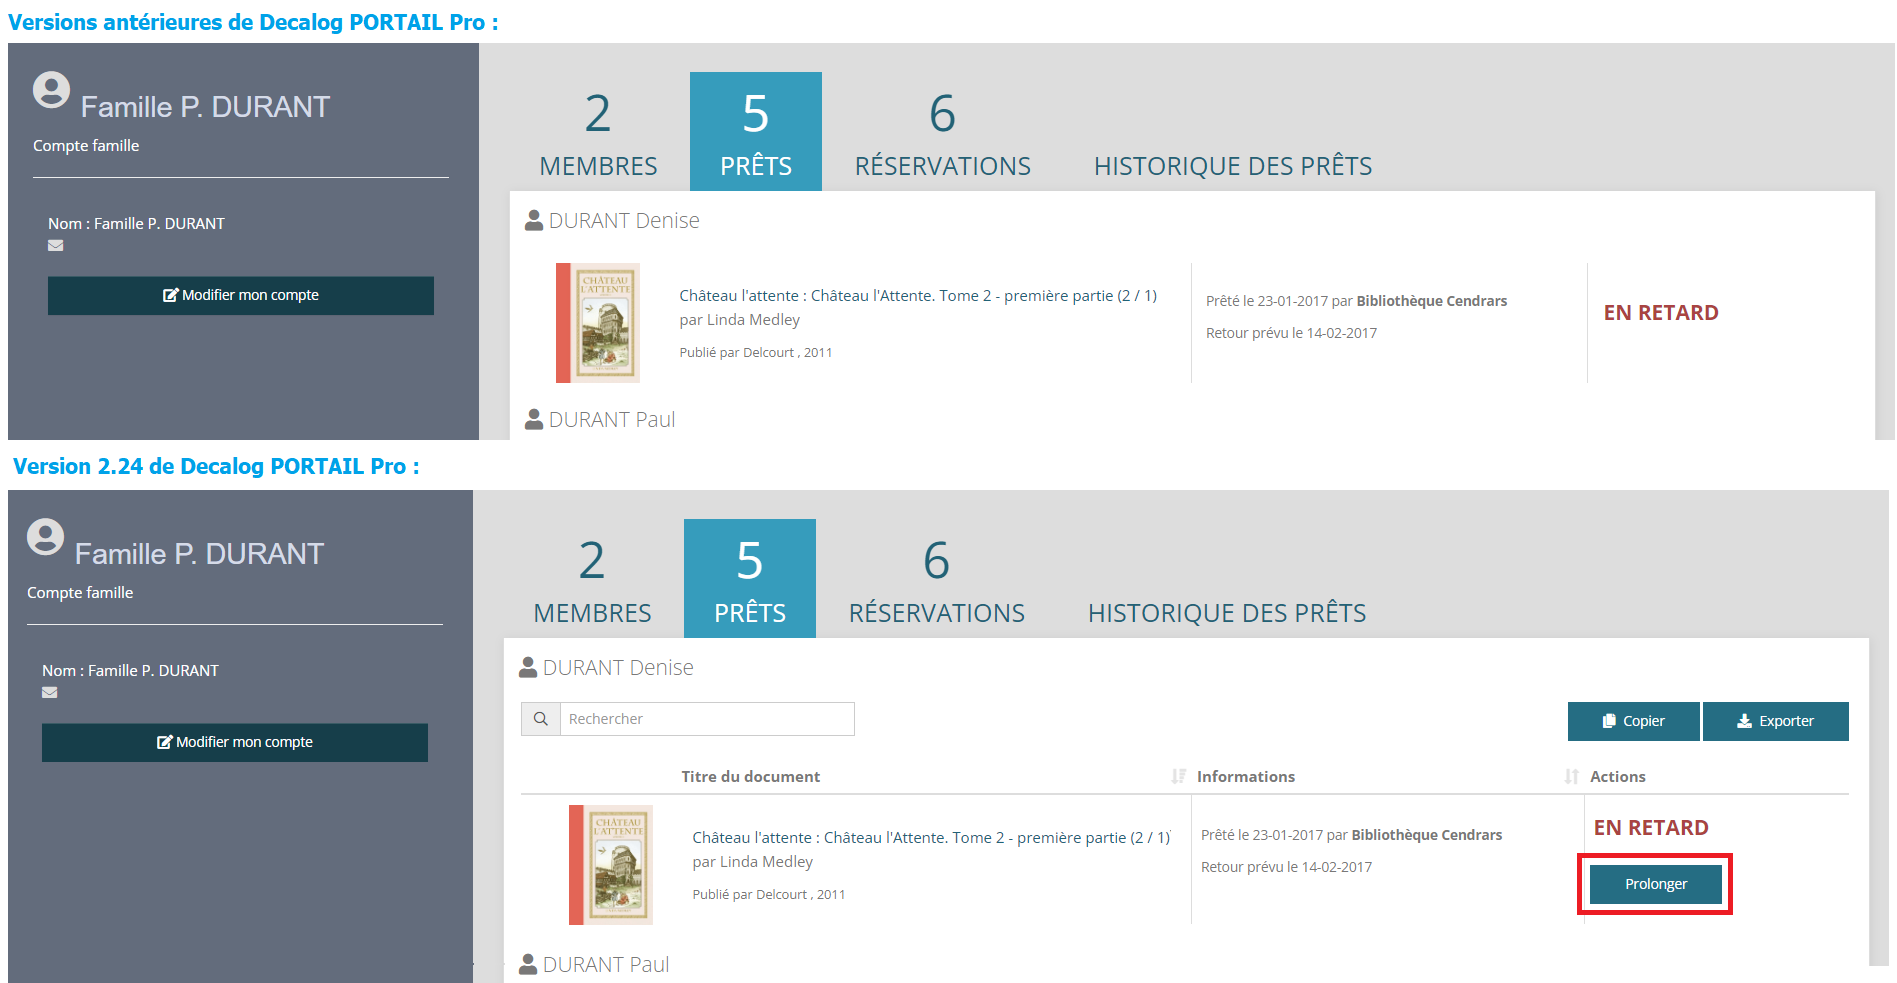1897x983 pixels.
Task: Click Bibliothèque Cendrars in version 2.24 row
Action: point(1427,835)
